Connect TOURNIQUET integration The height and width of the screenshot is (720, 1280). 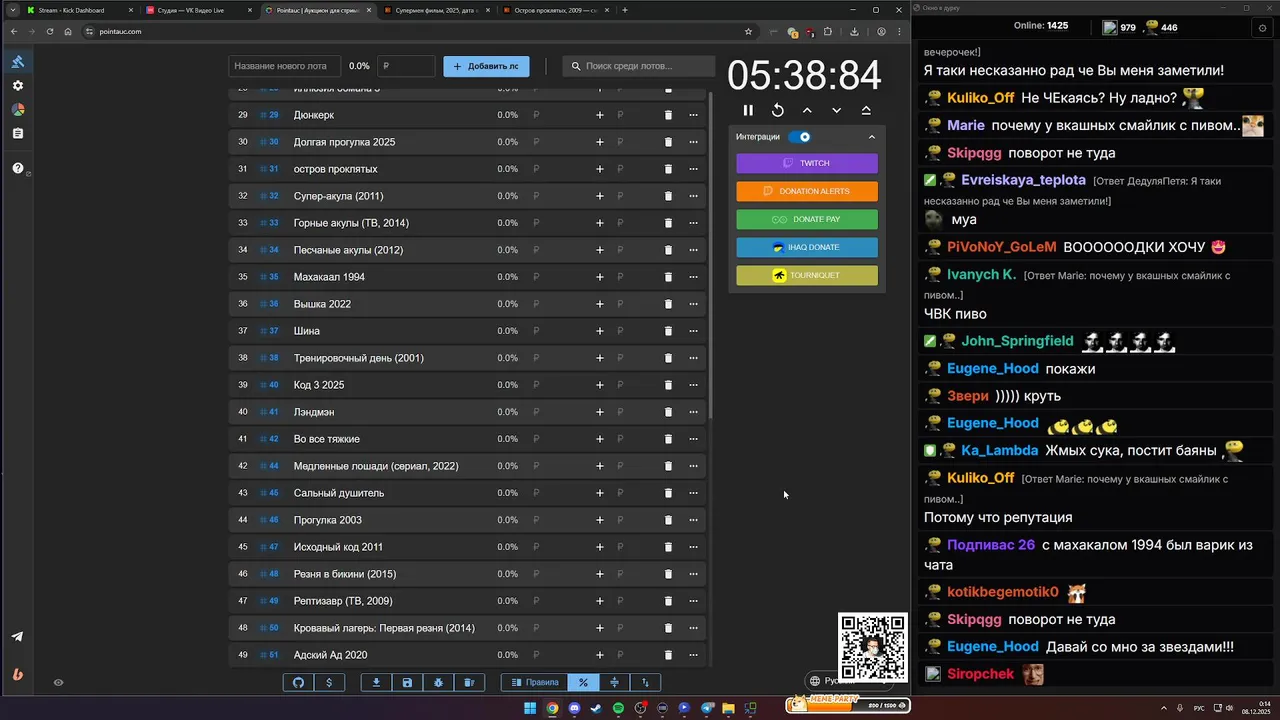807,275
